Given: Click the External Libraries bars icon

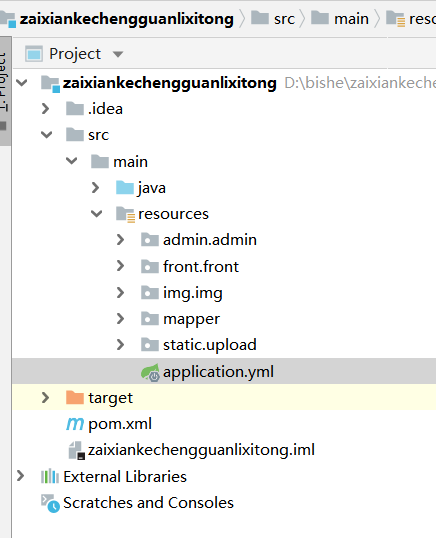Looking at the screenshot, I should pos(50,476).
